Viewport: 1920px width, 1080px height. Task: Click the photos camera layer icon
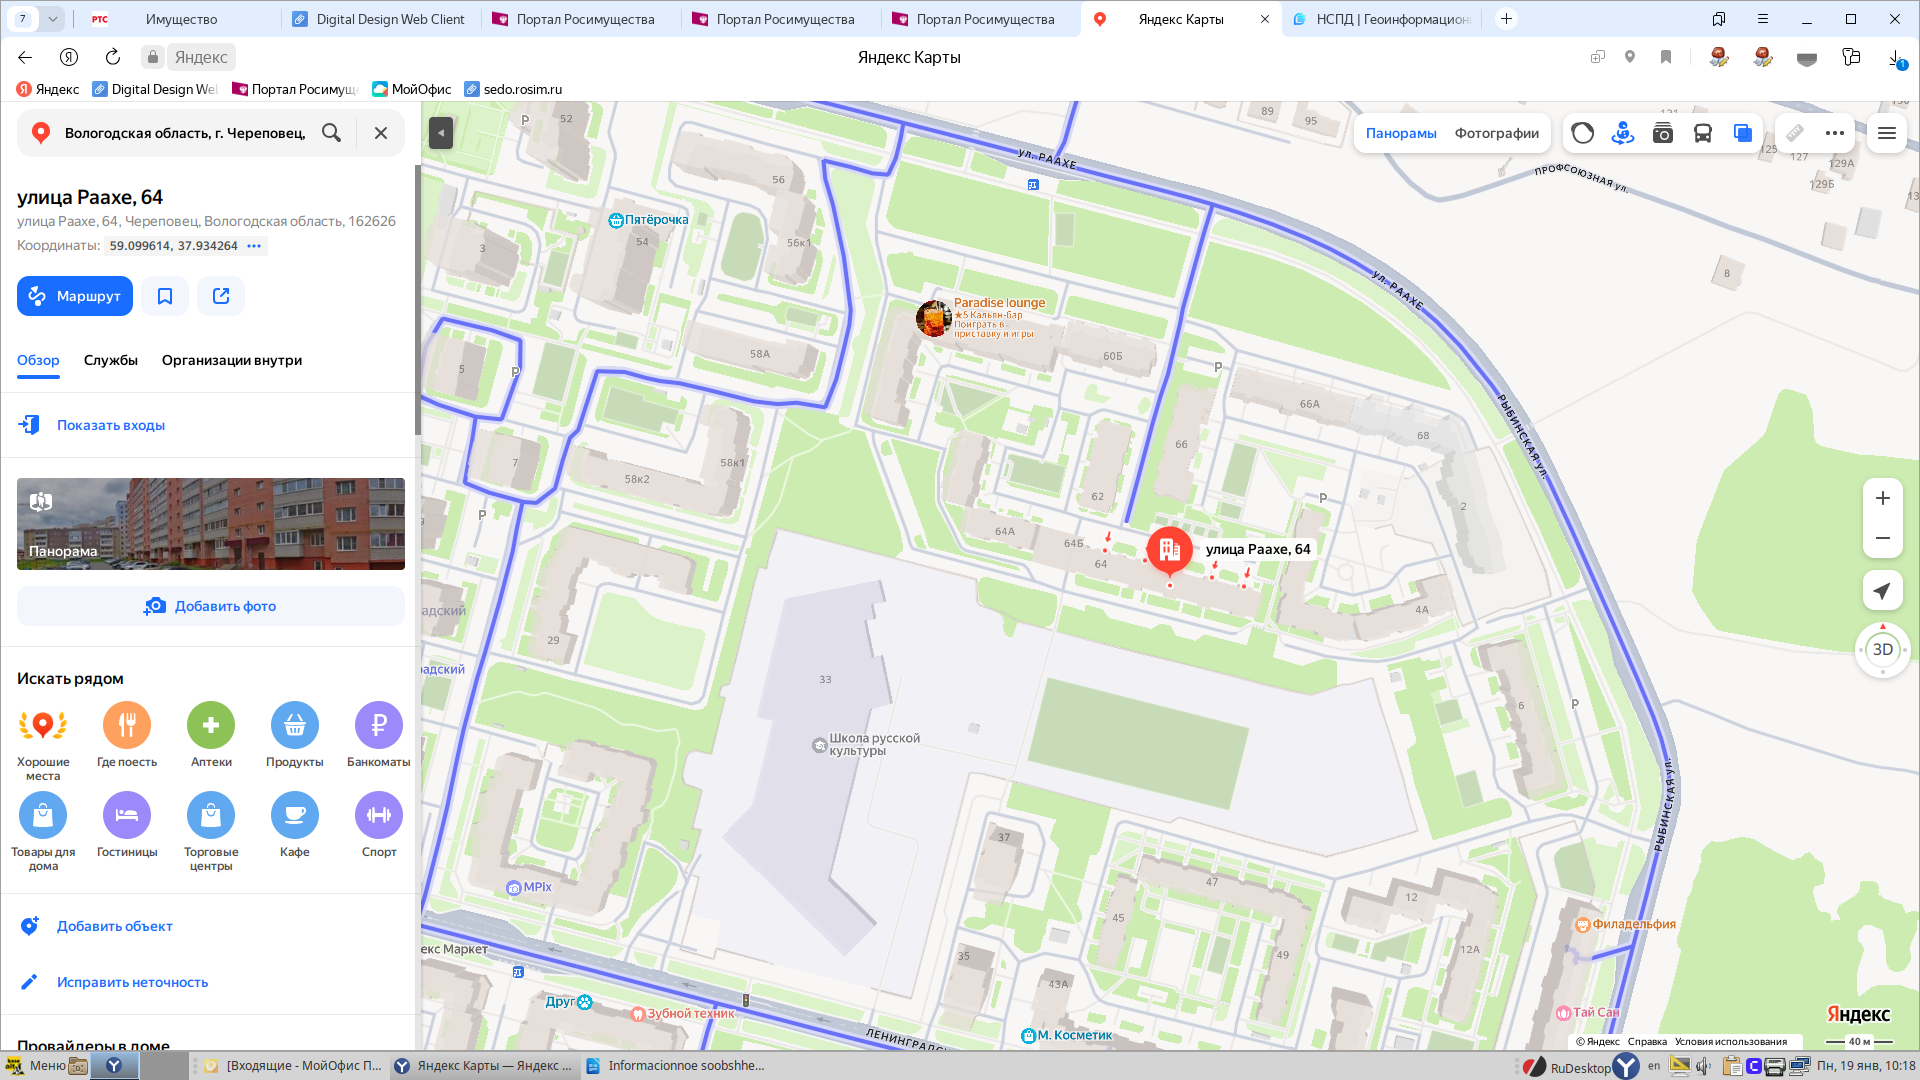tap(1662, 133)
